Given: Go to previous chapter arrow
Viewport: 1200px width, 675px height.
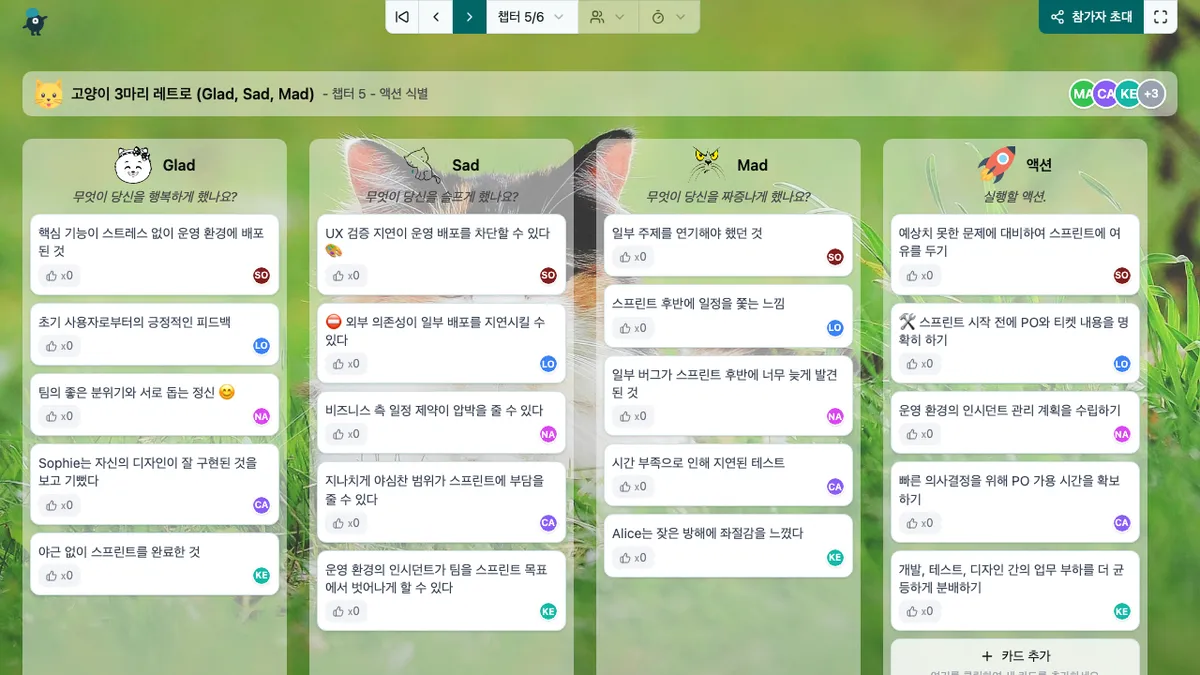Looking at the screenshot, I should pos(435,17).
